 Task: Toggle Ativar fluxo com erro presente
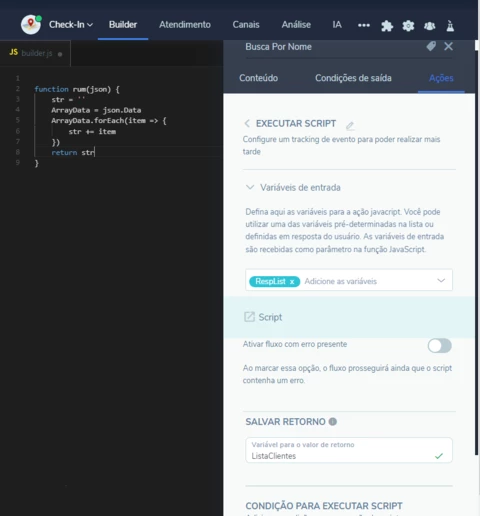tap(439, 346)
